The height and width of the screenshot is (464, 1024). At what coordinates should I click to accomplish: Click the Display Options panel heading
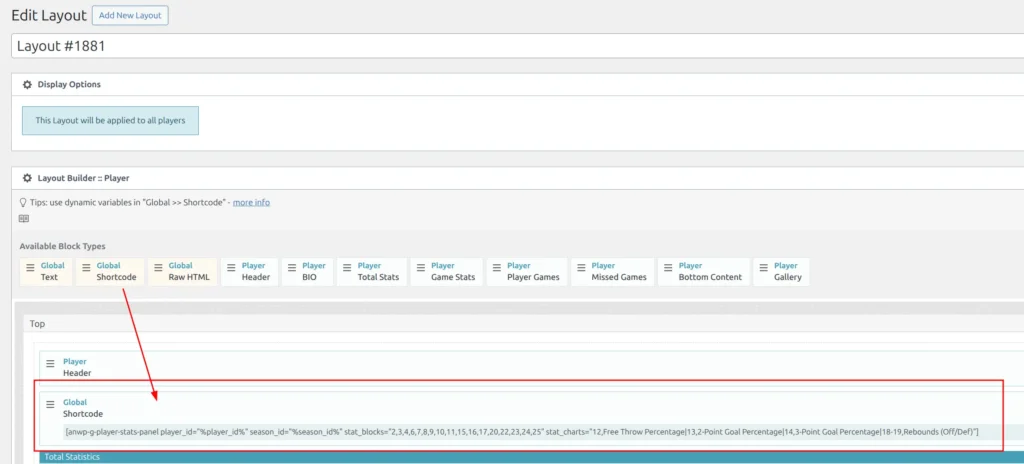click(x=69, y=85)
